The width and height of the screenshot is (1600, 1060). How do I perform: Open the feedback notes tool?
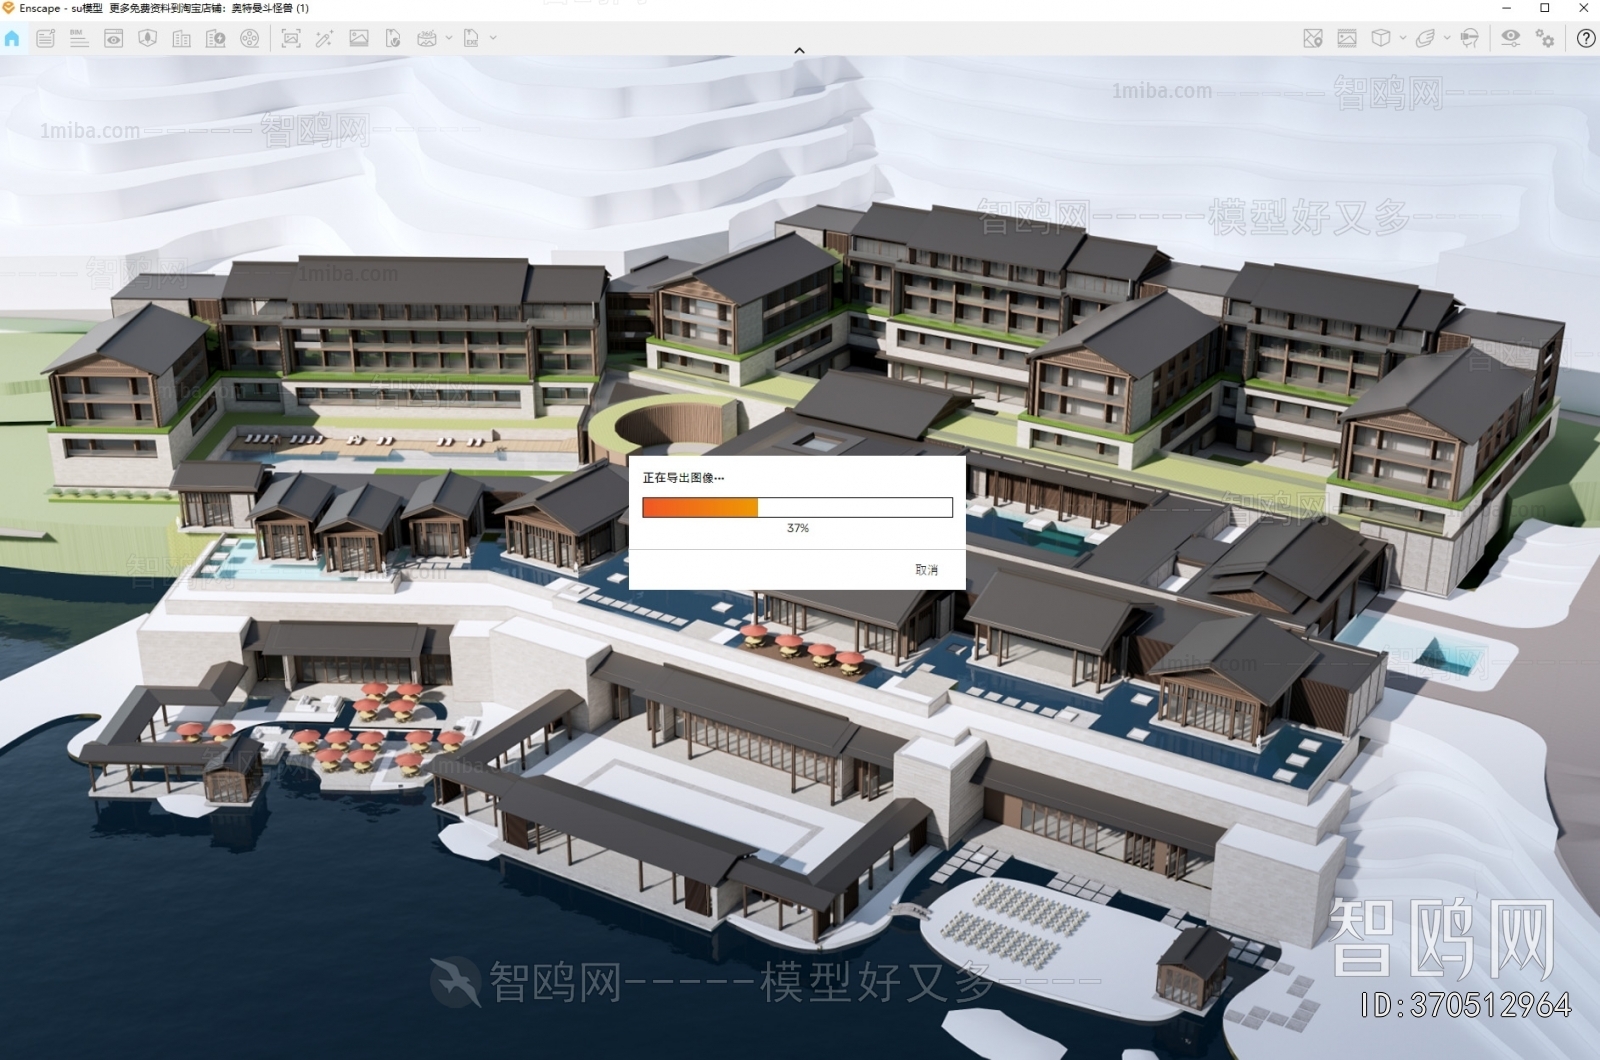44,39
